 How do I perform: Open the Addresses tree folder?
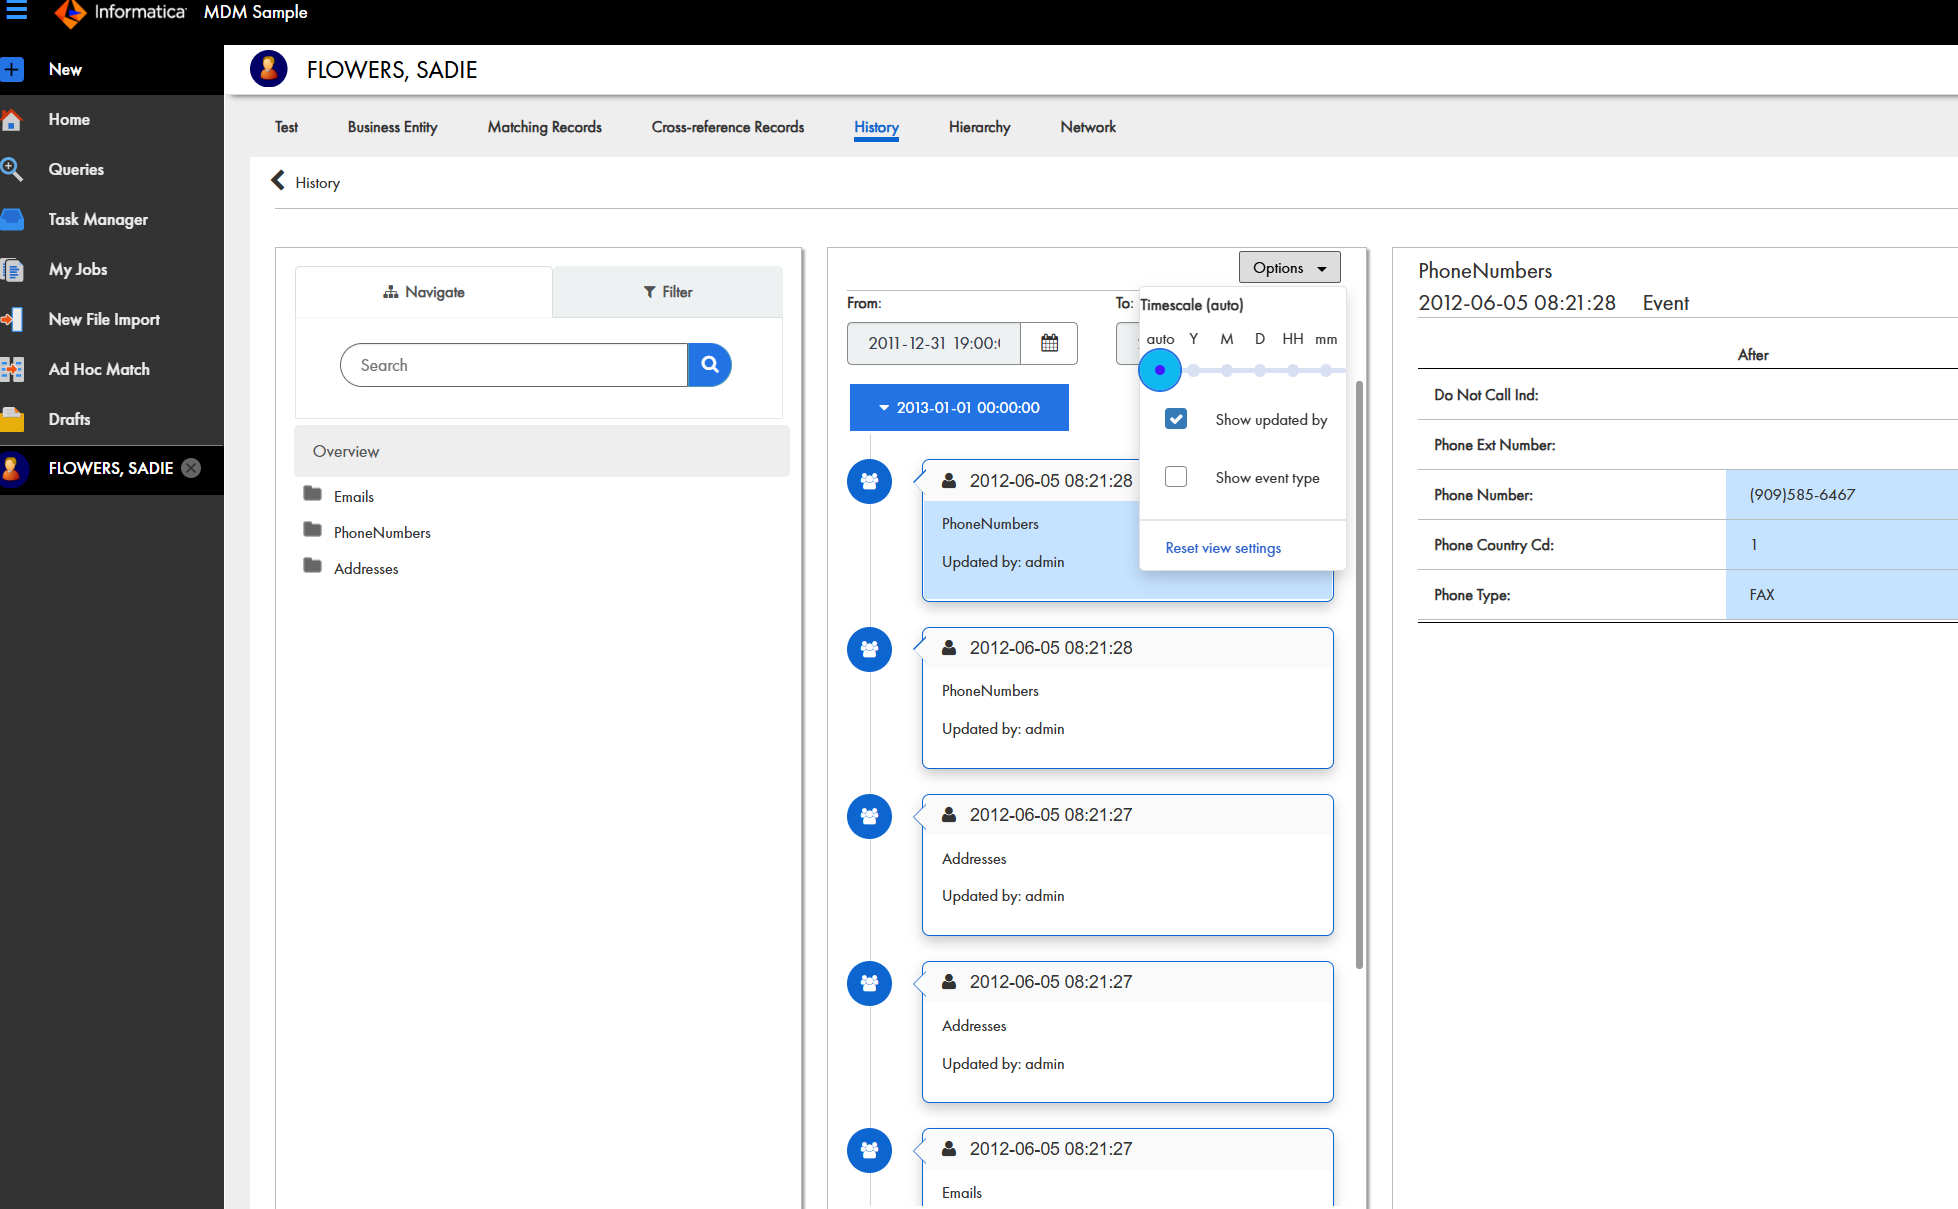tap(313, 566)
